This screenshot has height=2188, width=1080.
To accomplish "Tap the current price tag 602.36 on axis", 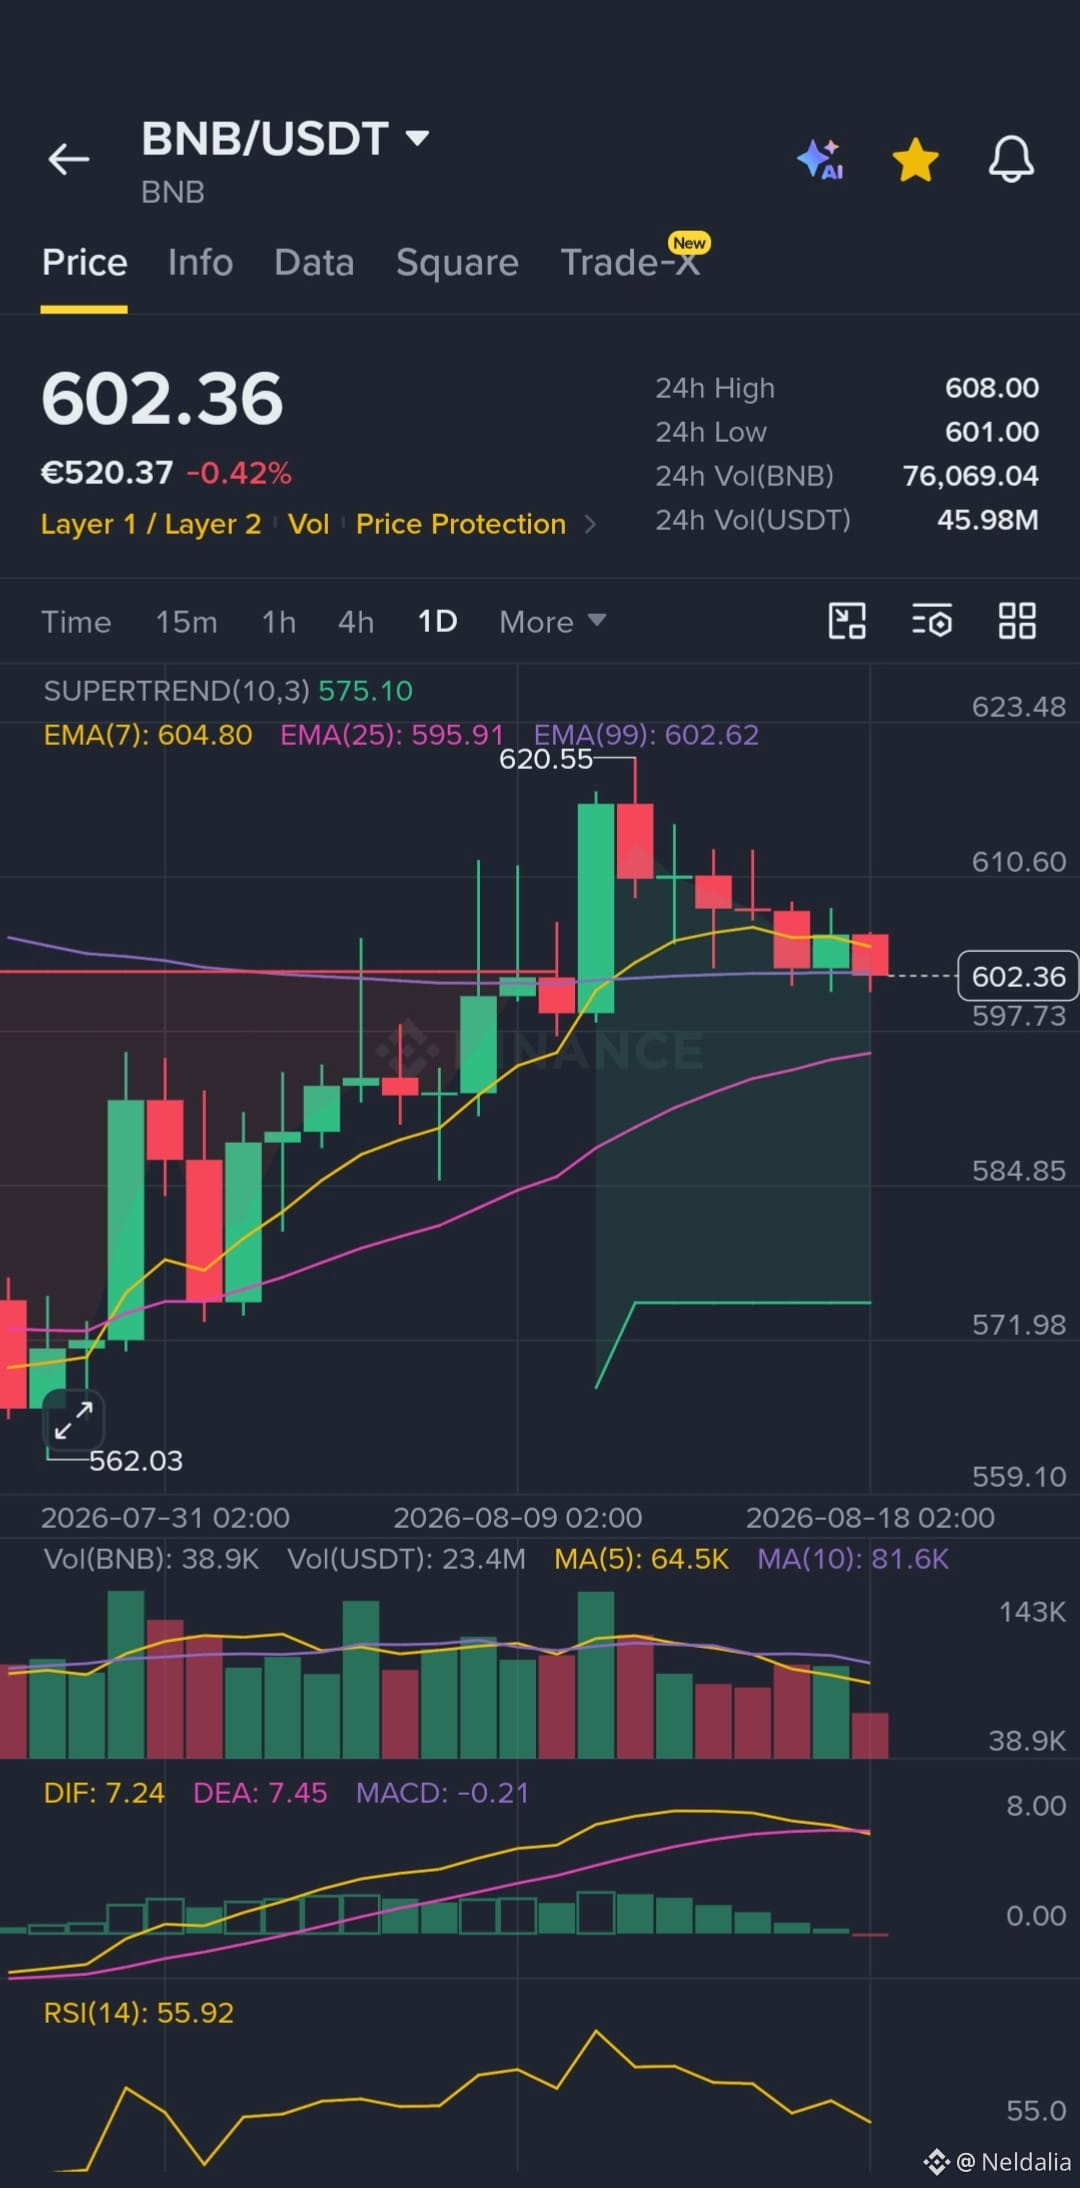I will (x=1018, y=976).
